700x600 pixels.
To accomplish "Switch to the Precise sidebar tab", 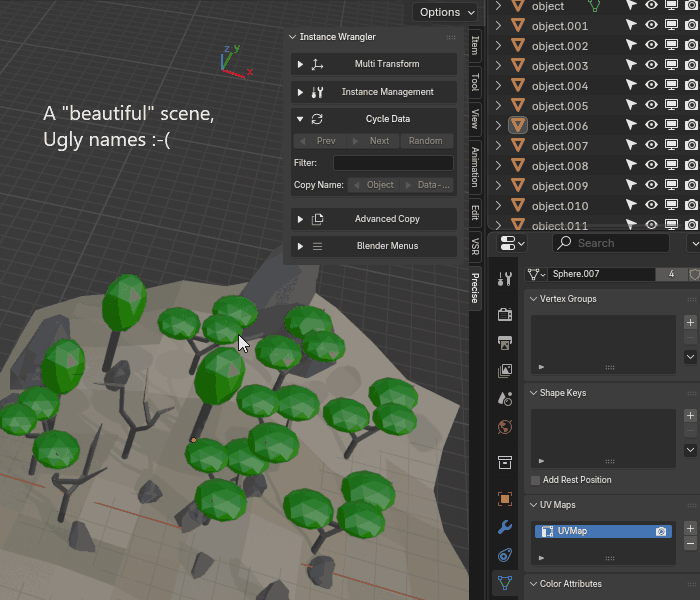I will (x=475, y=288).
